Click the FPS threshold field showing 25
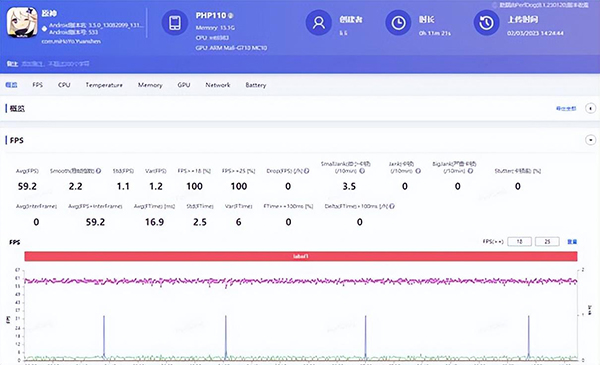This screenshot has width=600, height=365. tap(547, 241)
